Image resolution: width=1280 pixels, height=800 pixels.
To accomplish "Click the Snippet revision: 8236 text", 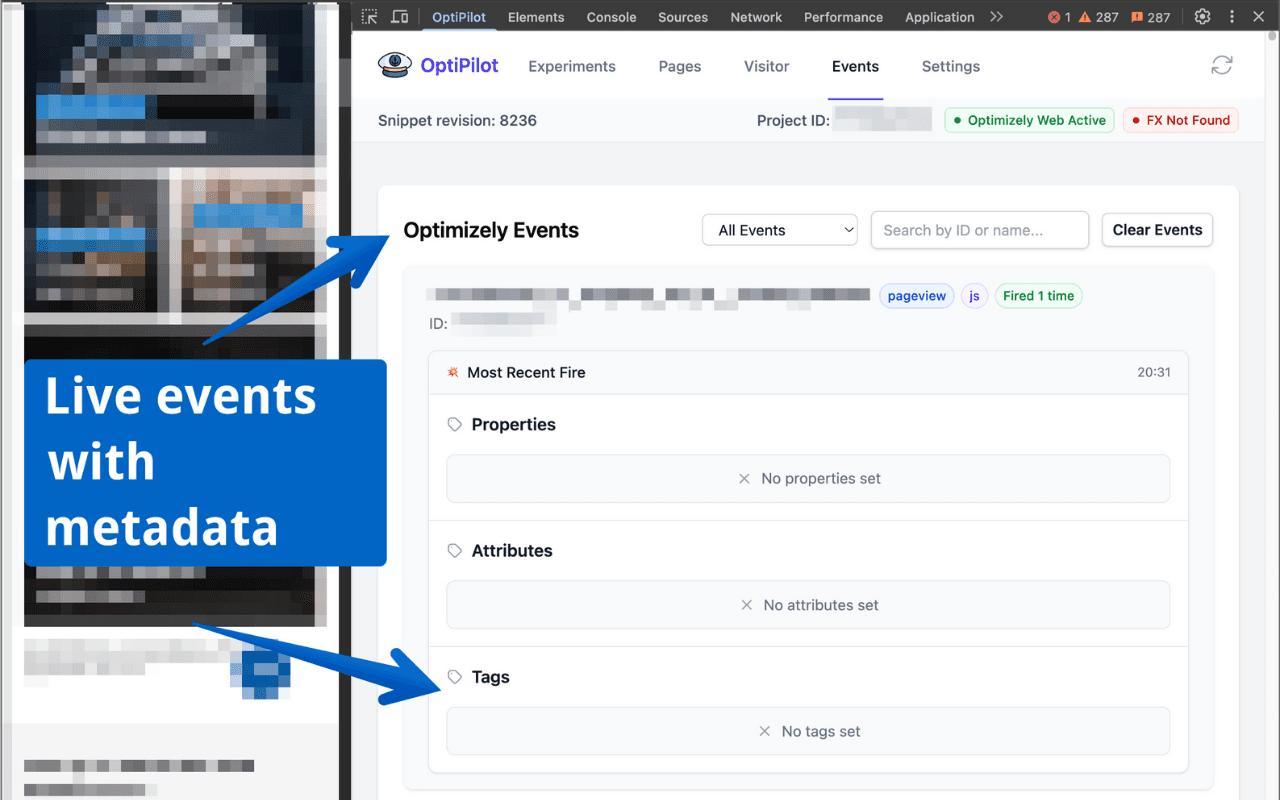I will [x=457, y=120].
